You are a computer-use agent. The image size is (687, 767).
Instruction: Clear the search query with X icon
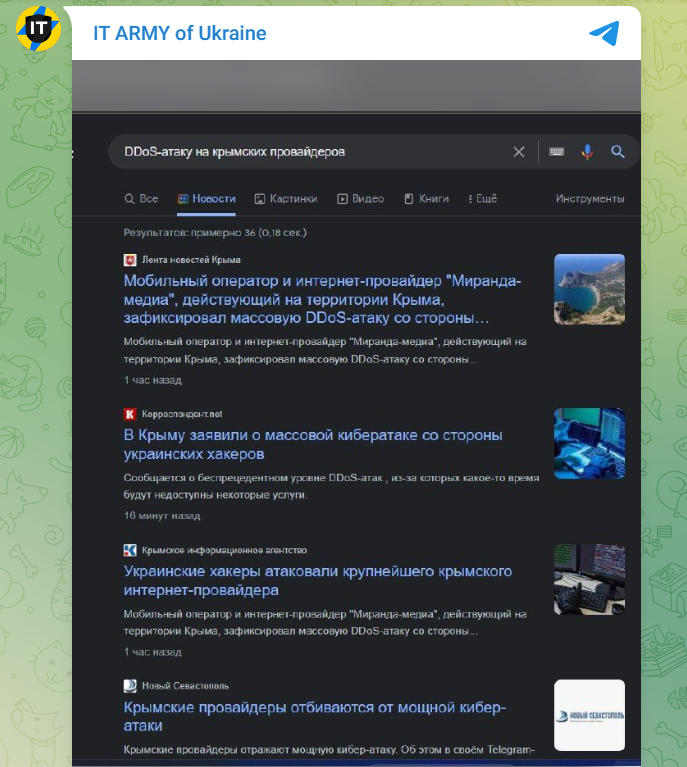(519, 152)
